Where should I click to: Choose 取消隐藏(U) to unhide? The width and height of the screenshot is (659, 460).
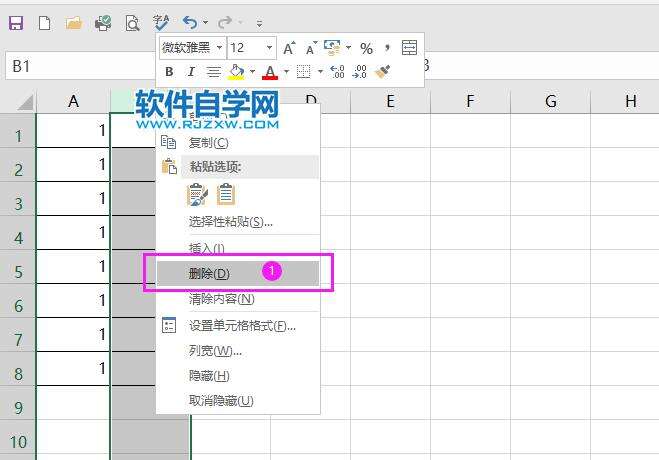238,401
